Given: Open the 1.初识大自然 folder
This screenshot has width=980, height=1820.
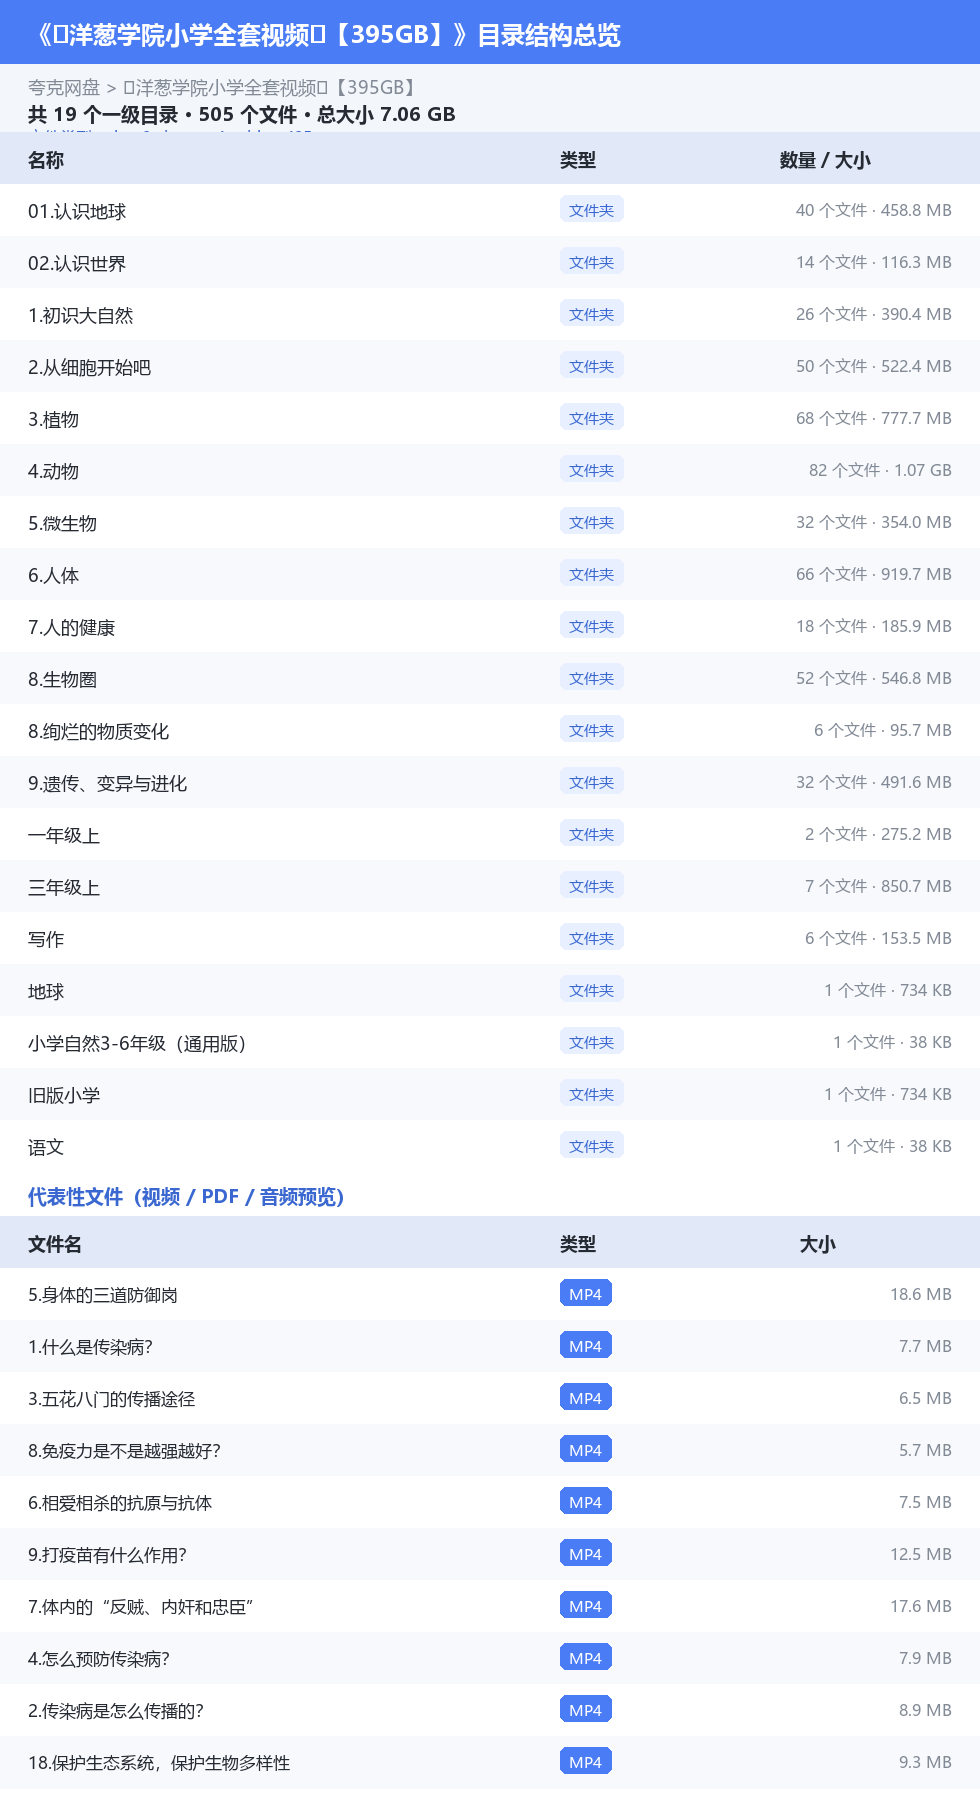Looking at the screenshot, I should (x=80, y=315).
